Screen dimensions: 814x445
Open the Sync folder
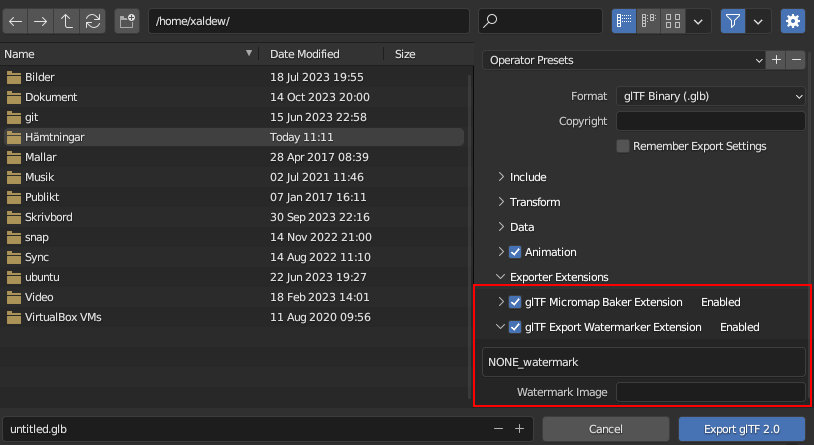tap(234, 257)
